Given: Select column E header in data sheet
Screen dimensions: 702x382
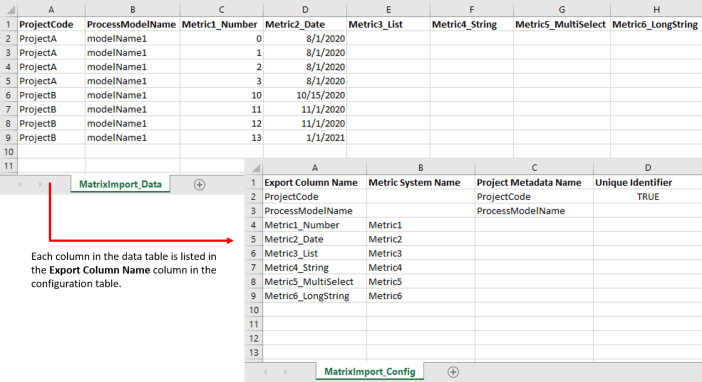Looking at the screenshot, I should 388,9.
